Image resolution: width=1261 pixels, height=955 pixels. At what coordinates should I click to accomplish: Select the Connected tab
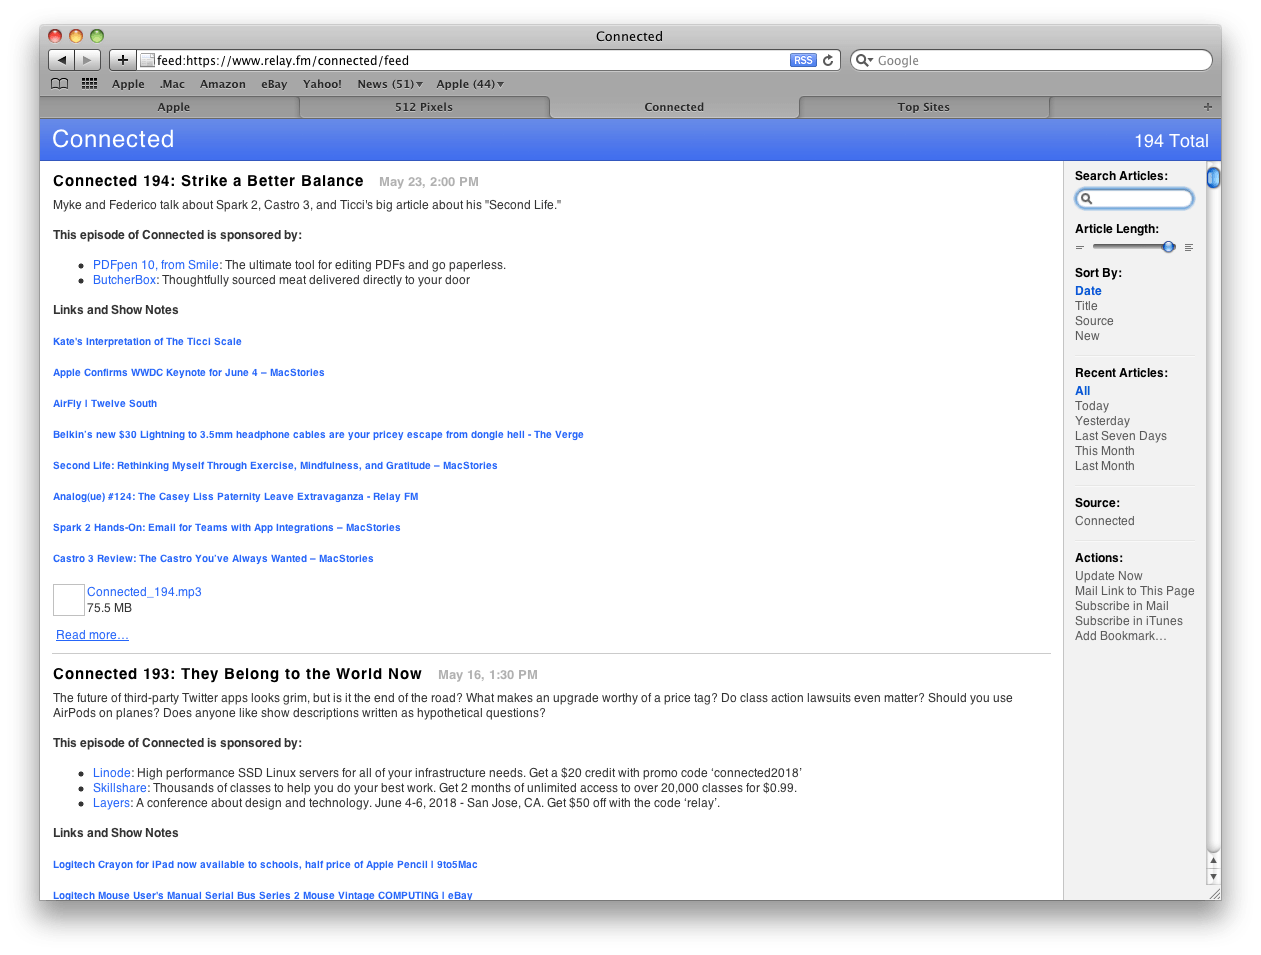click(674, 107)
